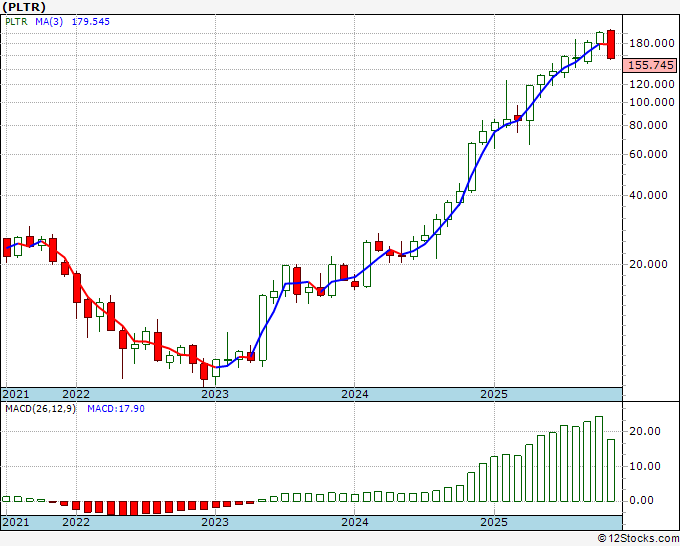Click the rightmost MACD histogram bar
This screenshot has height=546, width=680.
tap(611, 471)
